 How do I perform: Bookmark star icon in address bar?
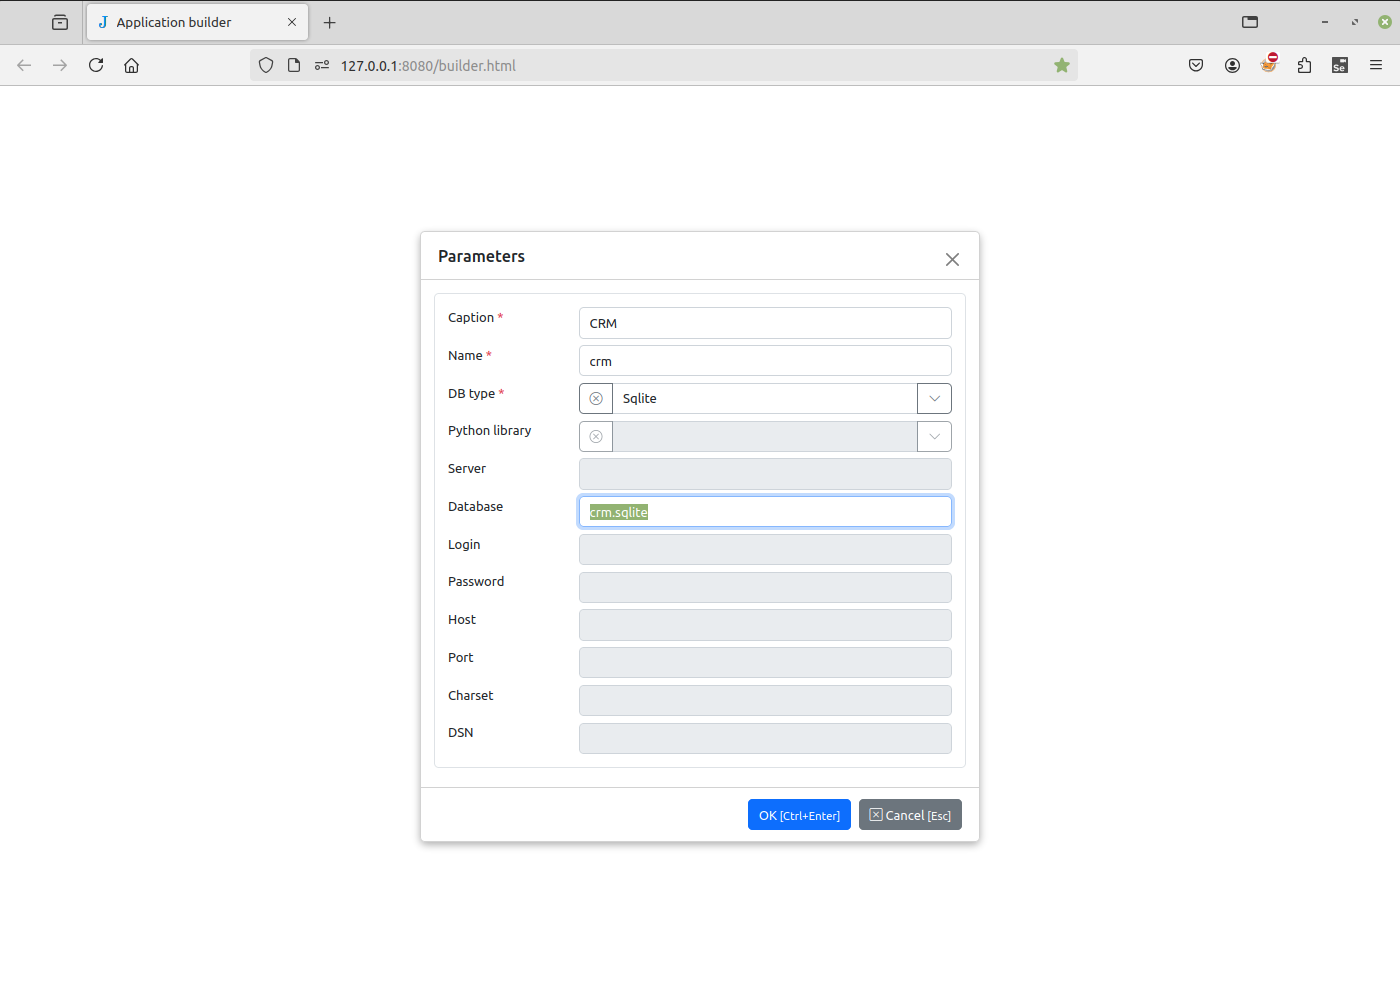pyautogui.click(x=1062, y=66)
